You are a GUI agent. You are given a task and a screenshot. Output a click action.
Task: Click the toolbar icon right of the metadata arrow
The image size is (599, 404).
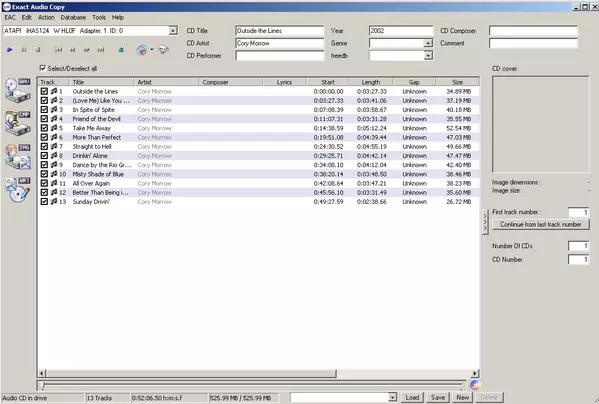coord(164,50)
